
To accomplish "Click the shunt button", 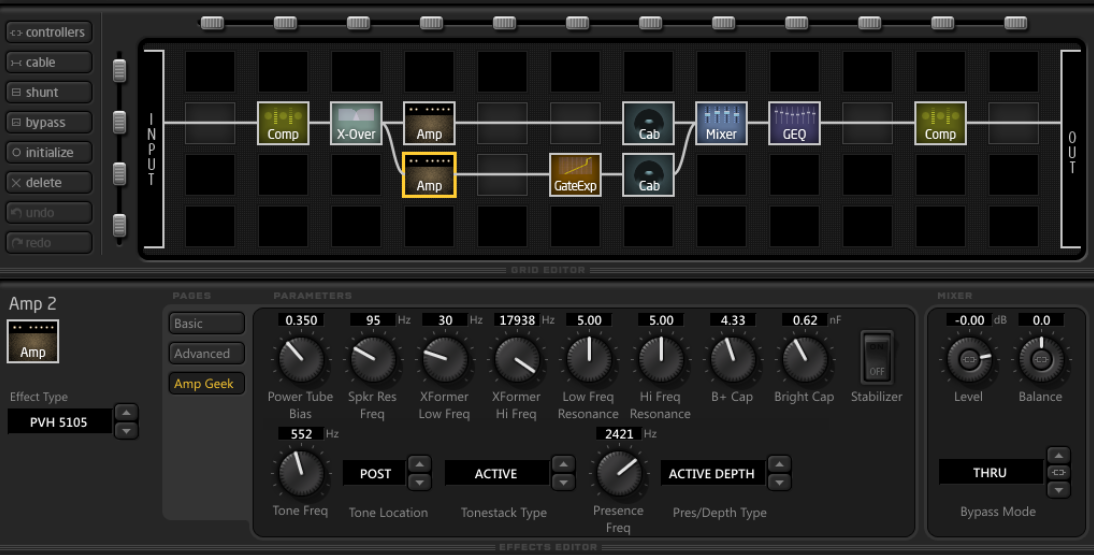I will 49,92.
